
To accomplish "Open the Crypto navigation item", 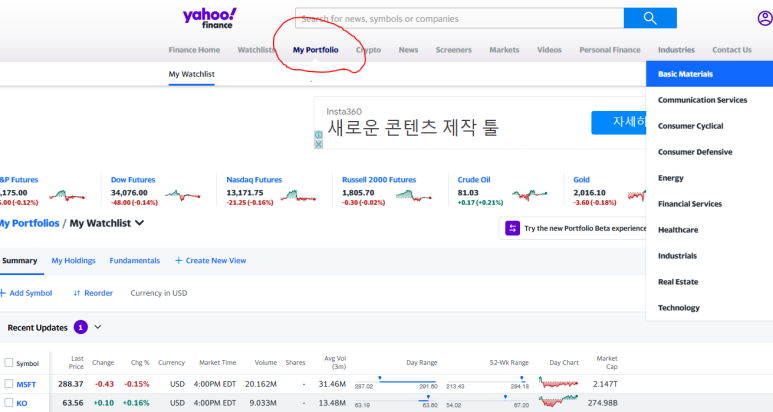I will [x=368, y=50].
